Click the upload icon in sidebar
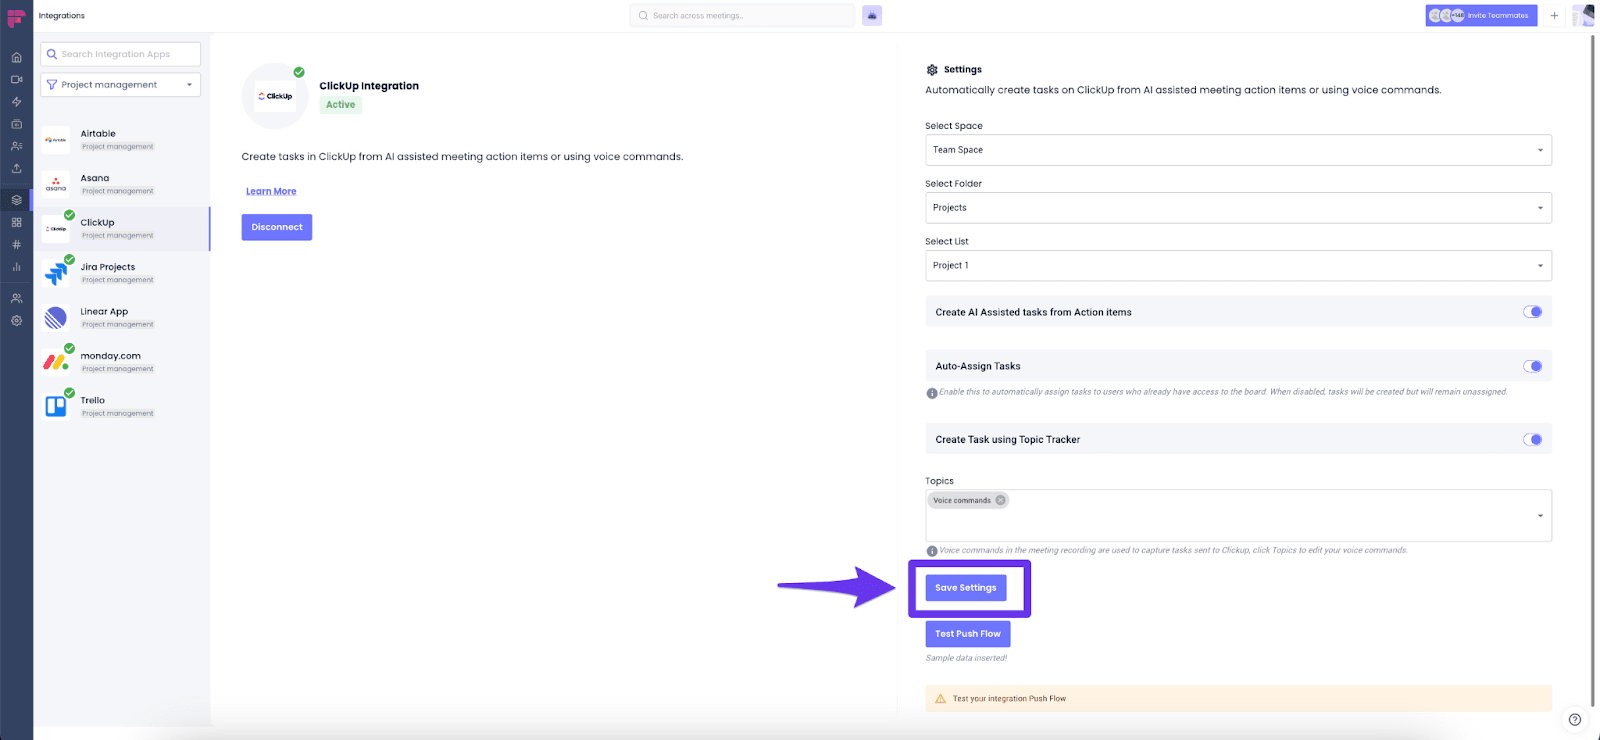The image size is (1600, 740). tap(16, 168)
